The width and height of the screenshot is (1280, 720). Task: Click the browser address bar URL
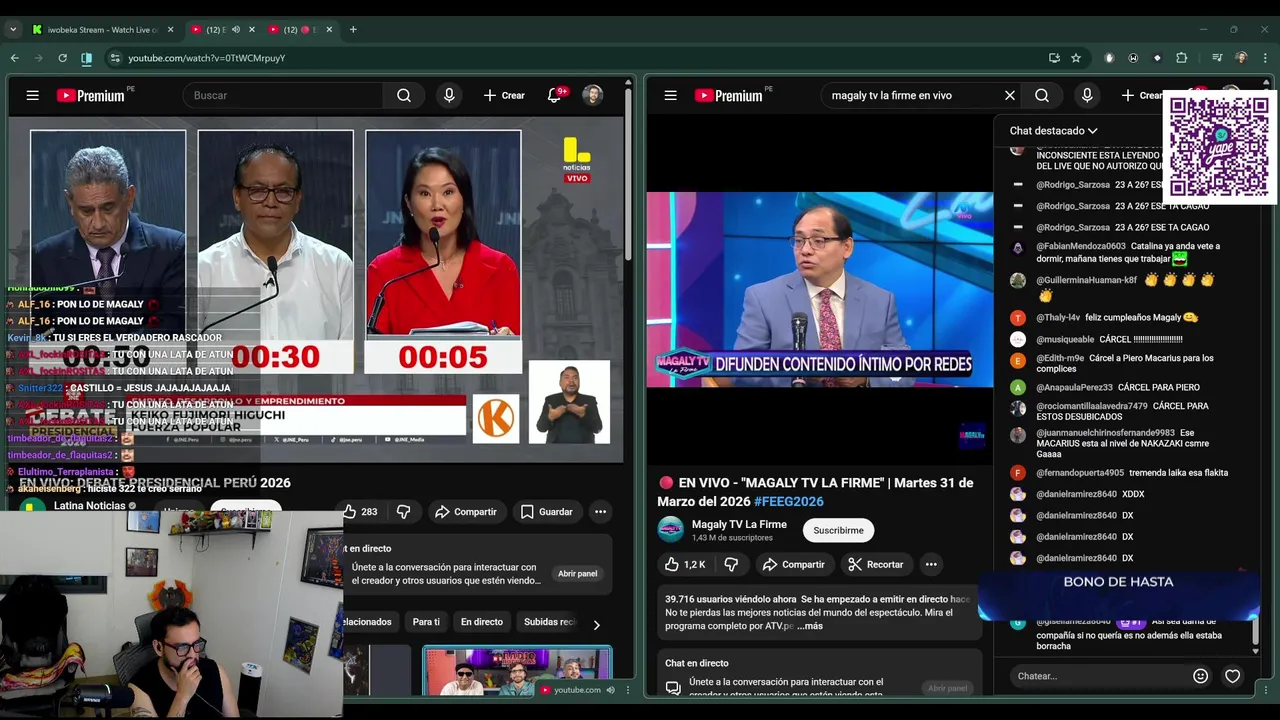click(207, 58)
